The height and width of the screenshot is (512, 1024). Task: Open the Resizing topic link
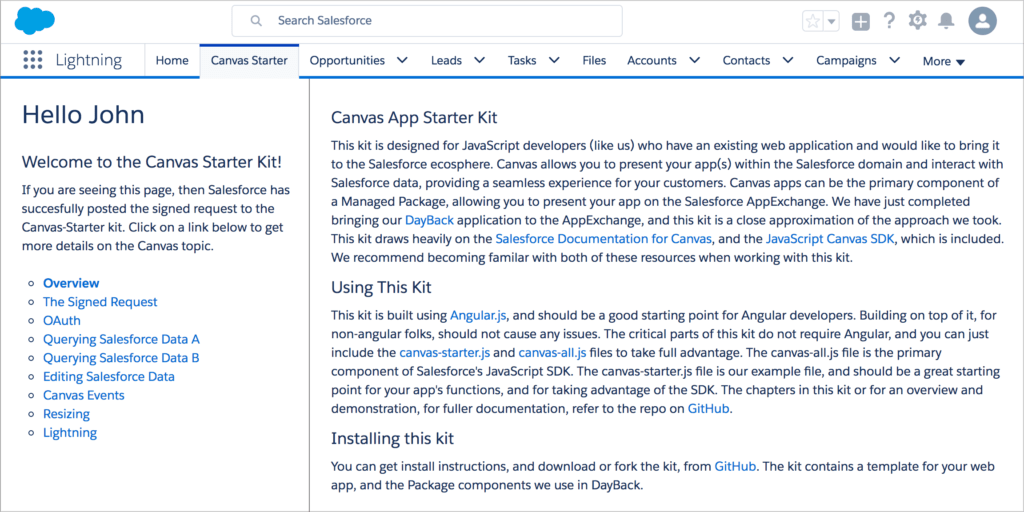point(67,414)
